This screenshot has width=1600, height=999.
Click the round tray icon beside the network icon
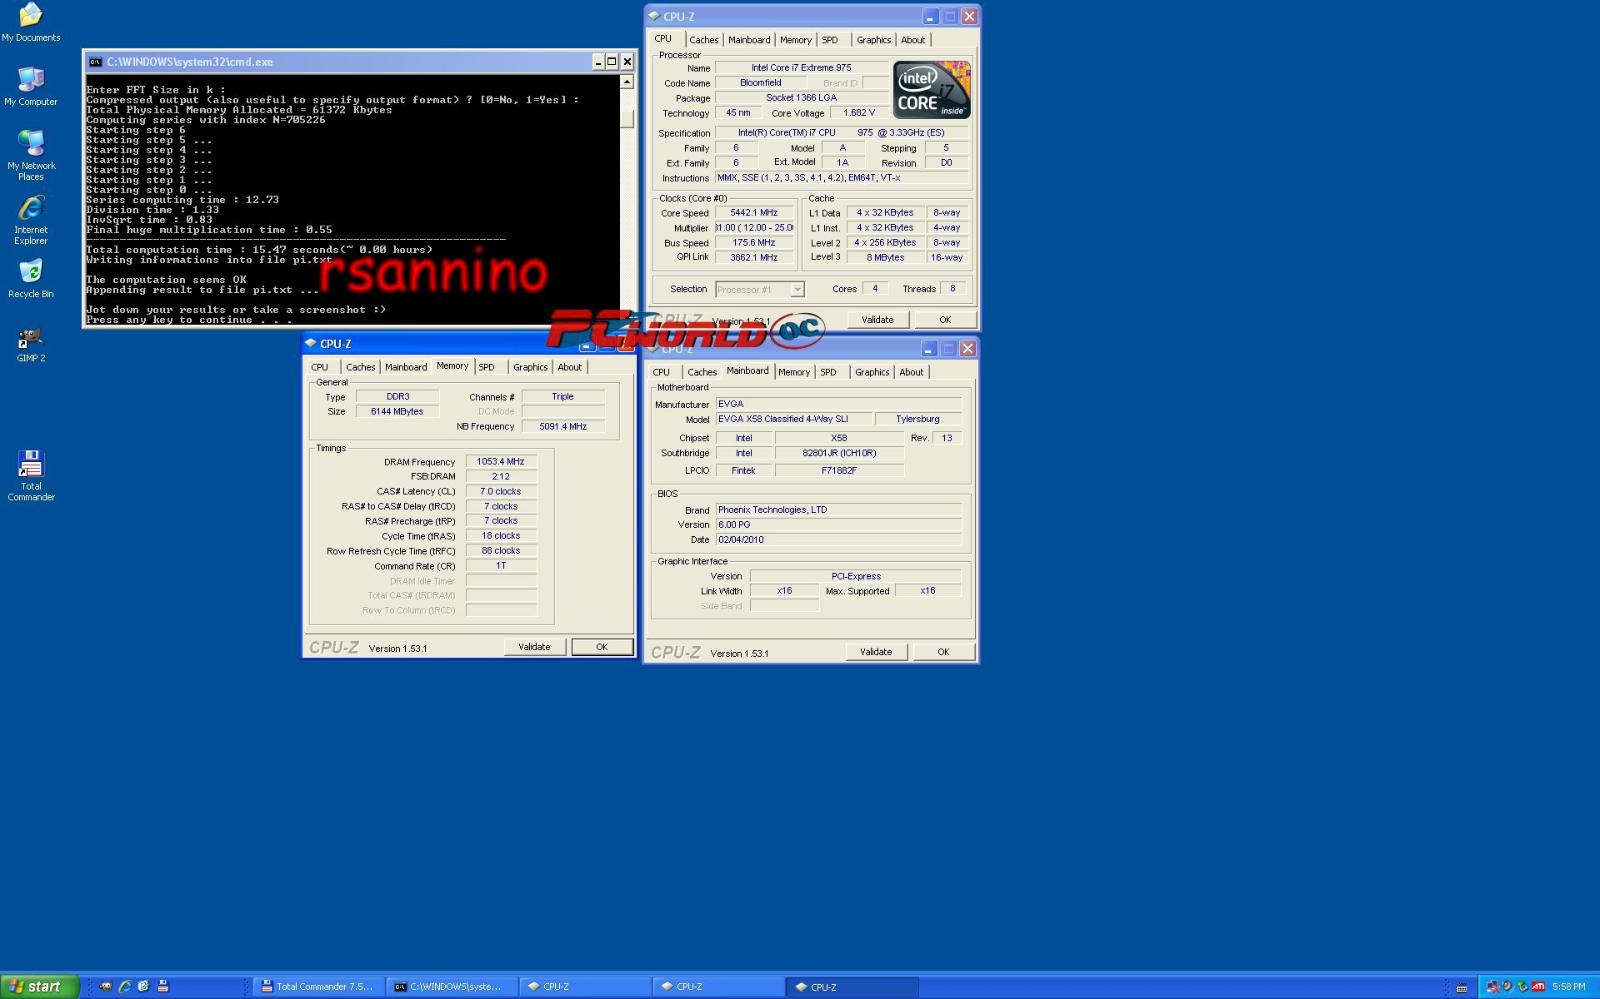[x=1507, y=986]
